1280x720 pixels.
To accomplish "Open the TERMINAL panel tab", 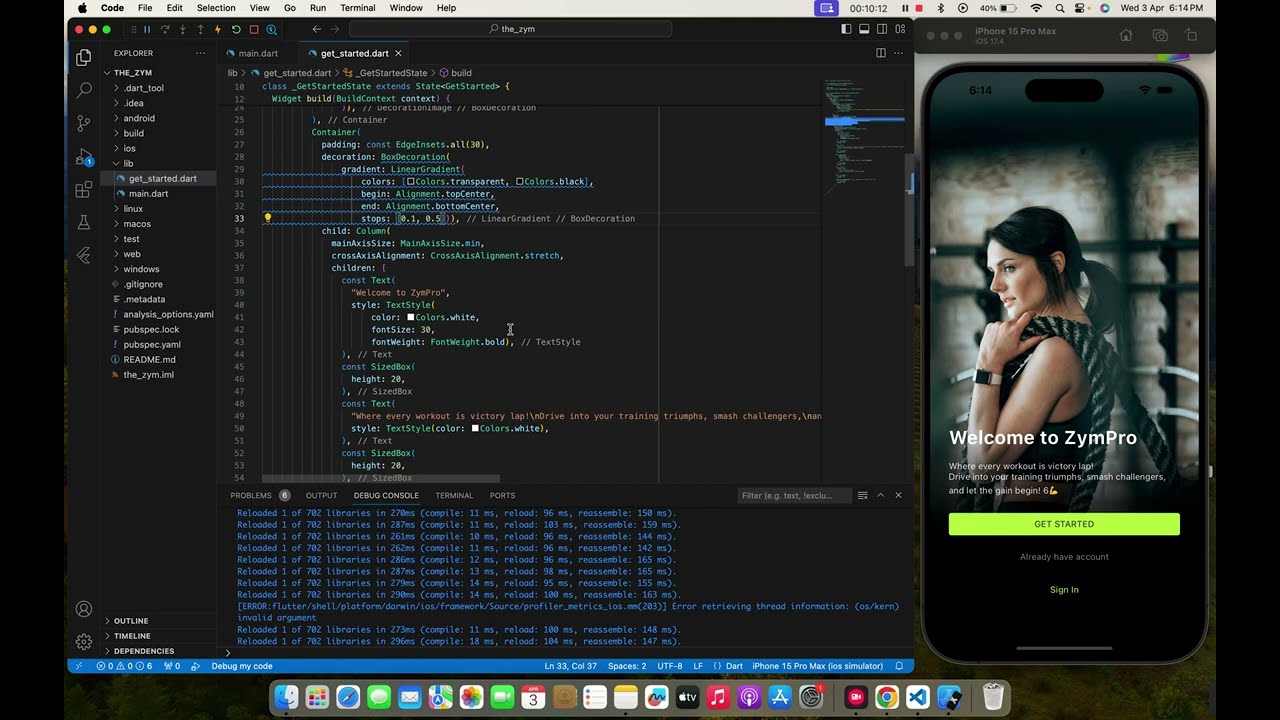I will [x=454, y=495].
